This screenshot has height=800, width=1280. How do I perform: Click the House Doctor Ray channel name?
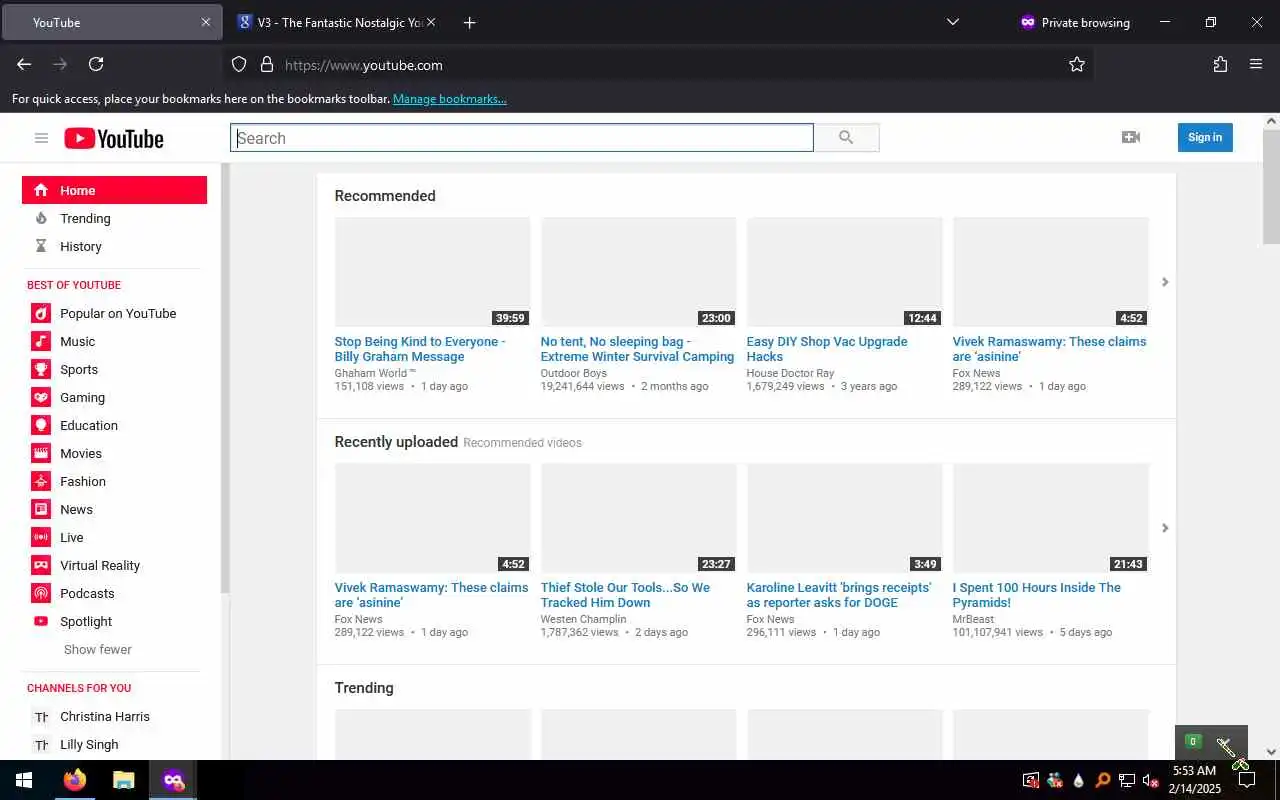790,373
